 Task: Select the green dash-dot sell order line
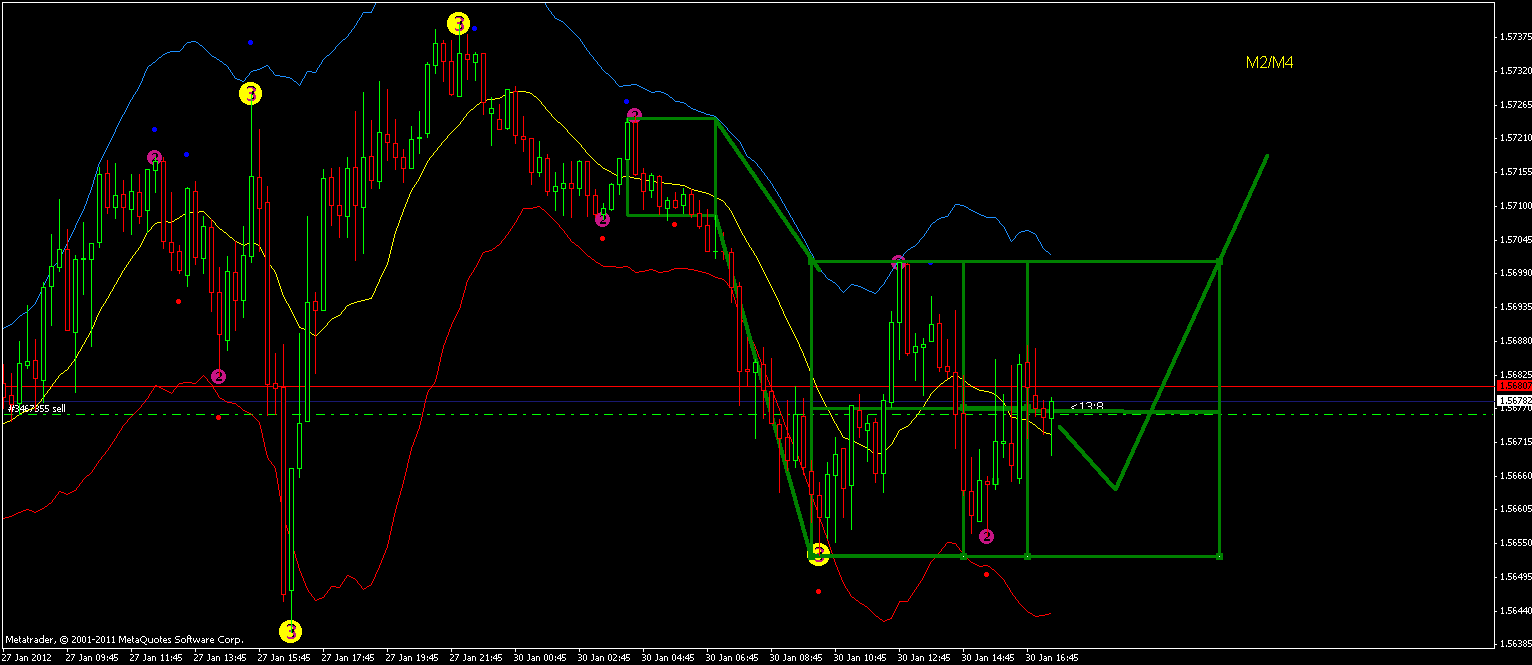[747, 414]
